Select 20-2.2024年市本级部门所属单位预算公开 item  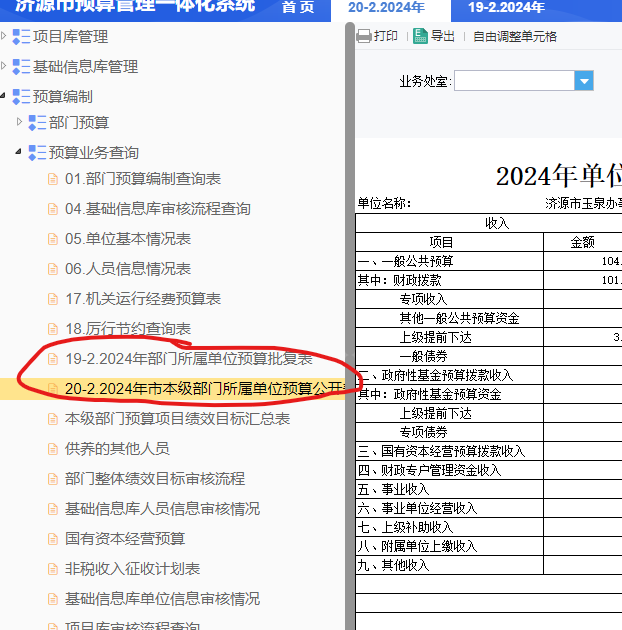tap(205, 389)
